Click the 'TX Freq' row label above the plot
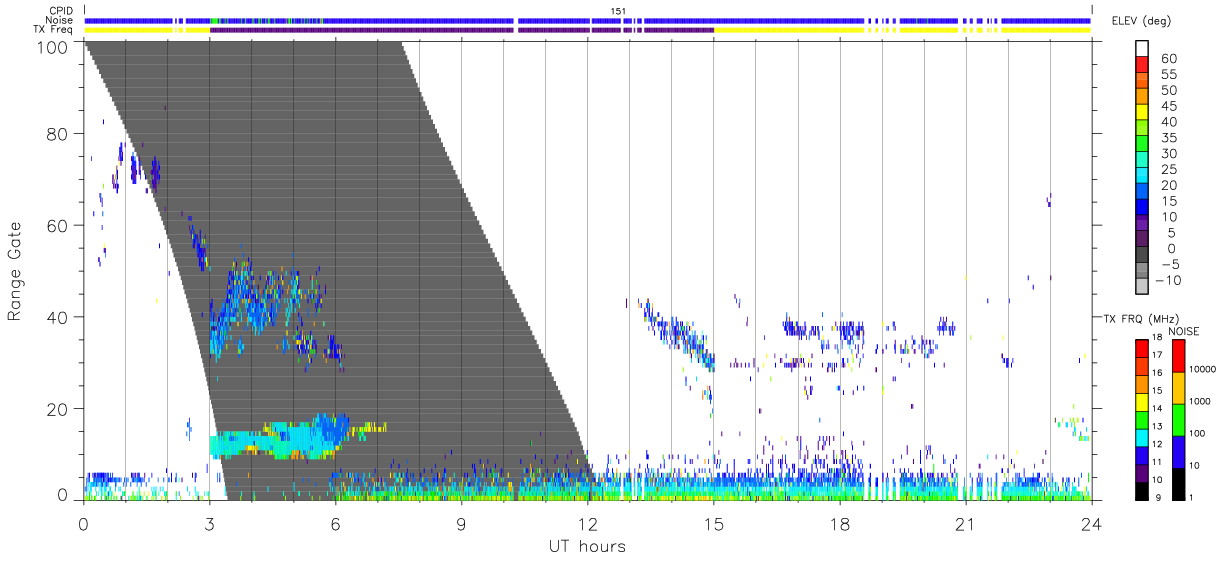1228x567 pixels. [53, 30]
